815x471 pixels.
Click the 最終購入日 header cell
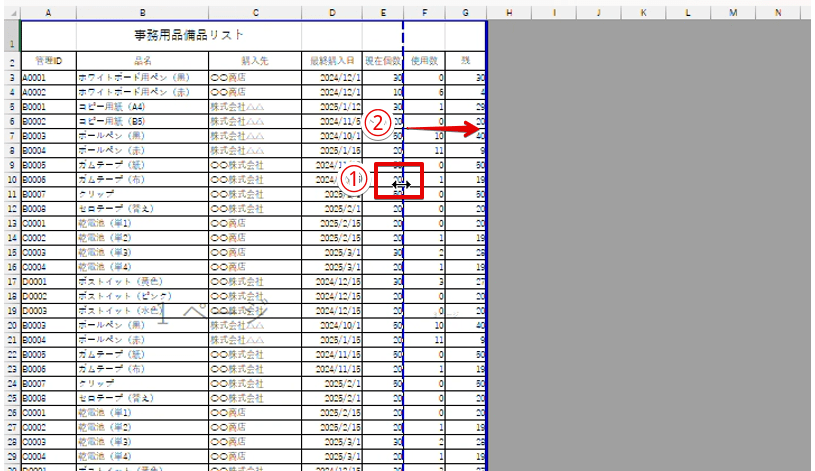point(332,62)
